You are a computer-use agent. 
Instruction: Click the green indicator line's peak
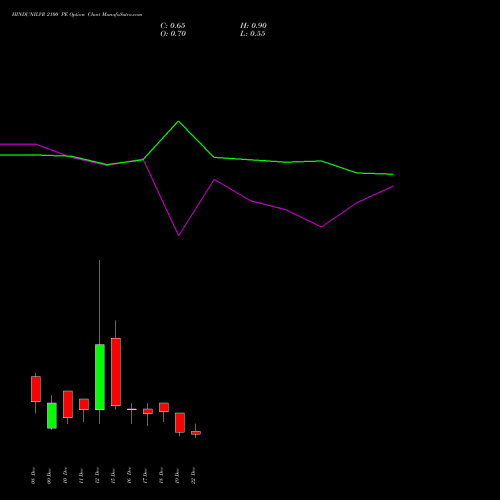pyautogui.click(x=178, y=121)
